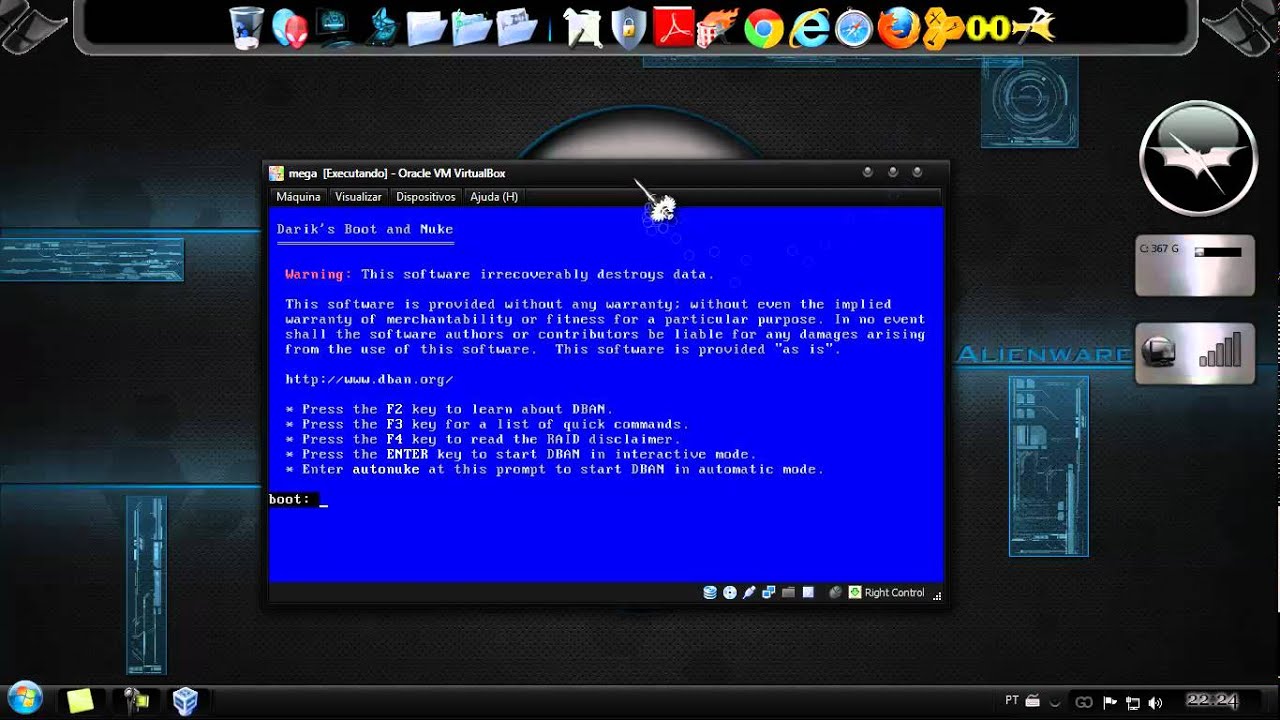Open the first folder in the dock
Viewport: 1280px width, 720px height.
[x=427, y=28]
